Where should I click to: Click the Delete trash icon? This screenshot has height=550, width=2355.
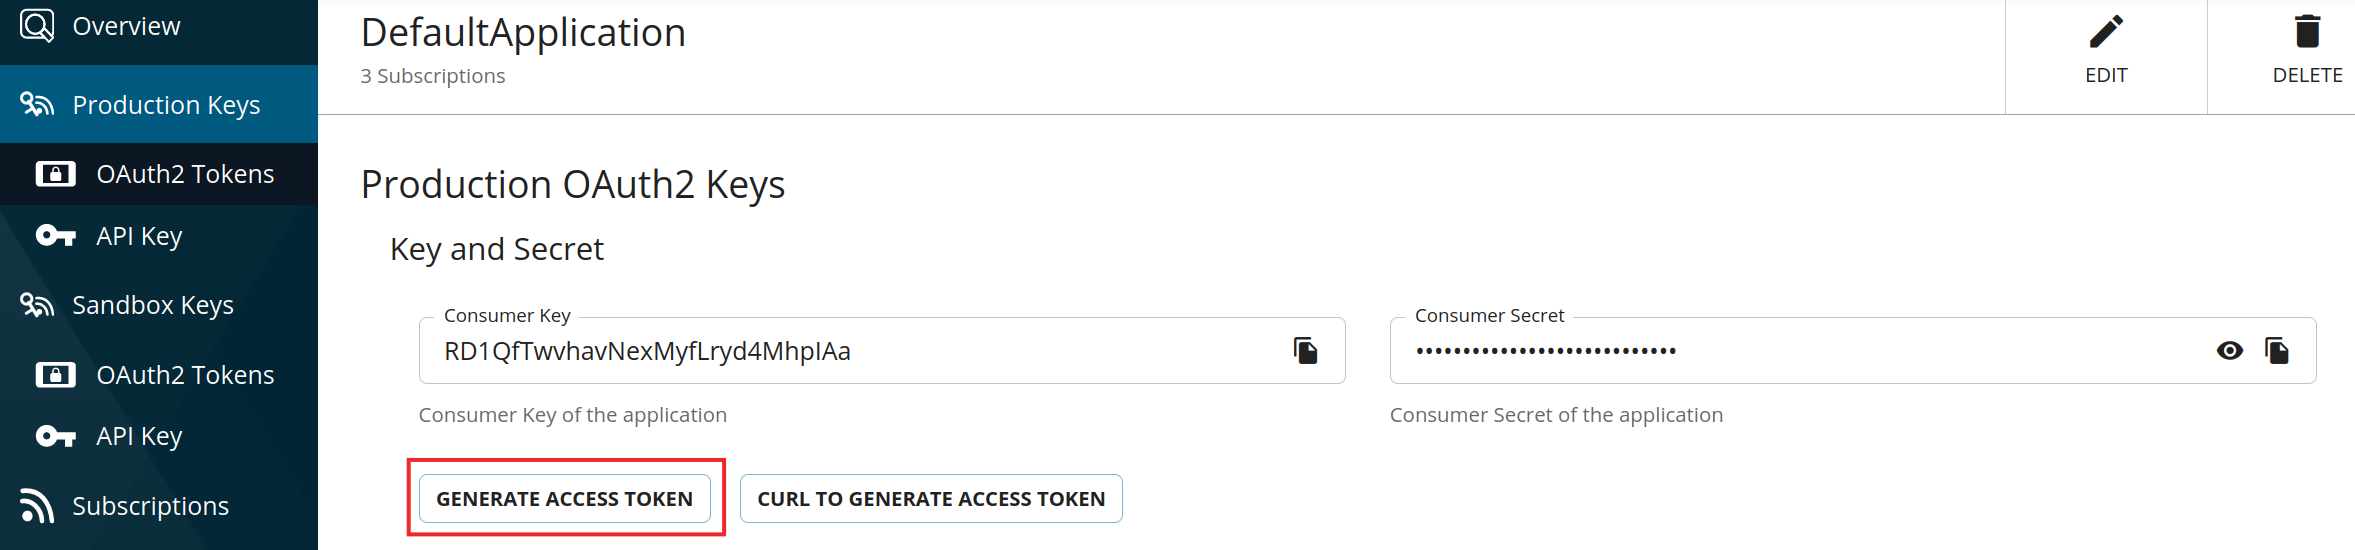tap(2307, 33)
